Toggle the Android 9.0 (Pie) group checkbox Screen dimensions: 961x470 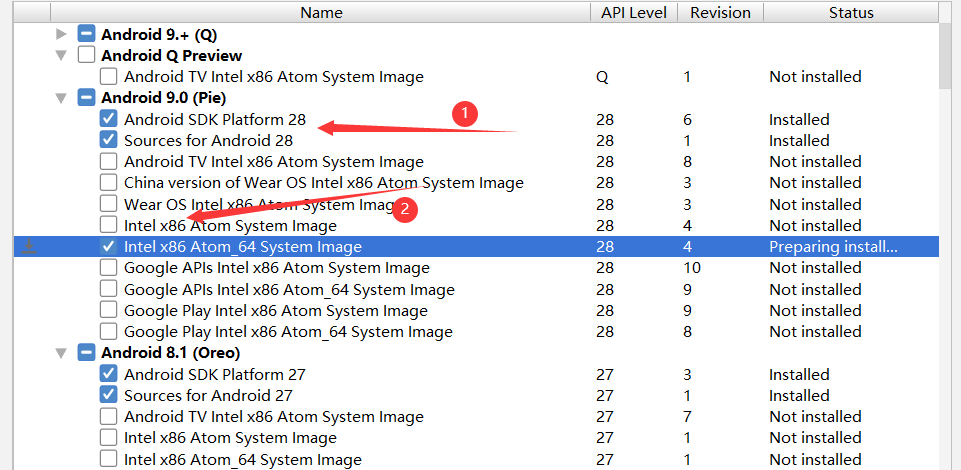pos(86,97)
